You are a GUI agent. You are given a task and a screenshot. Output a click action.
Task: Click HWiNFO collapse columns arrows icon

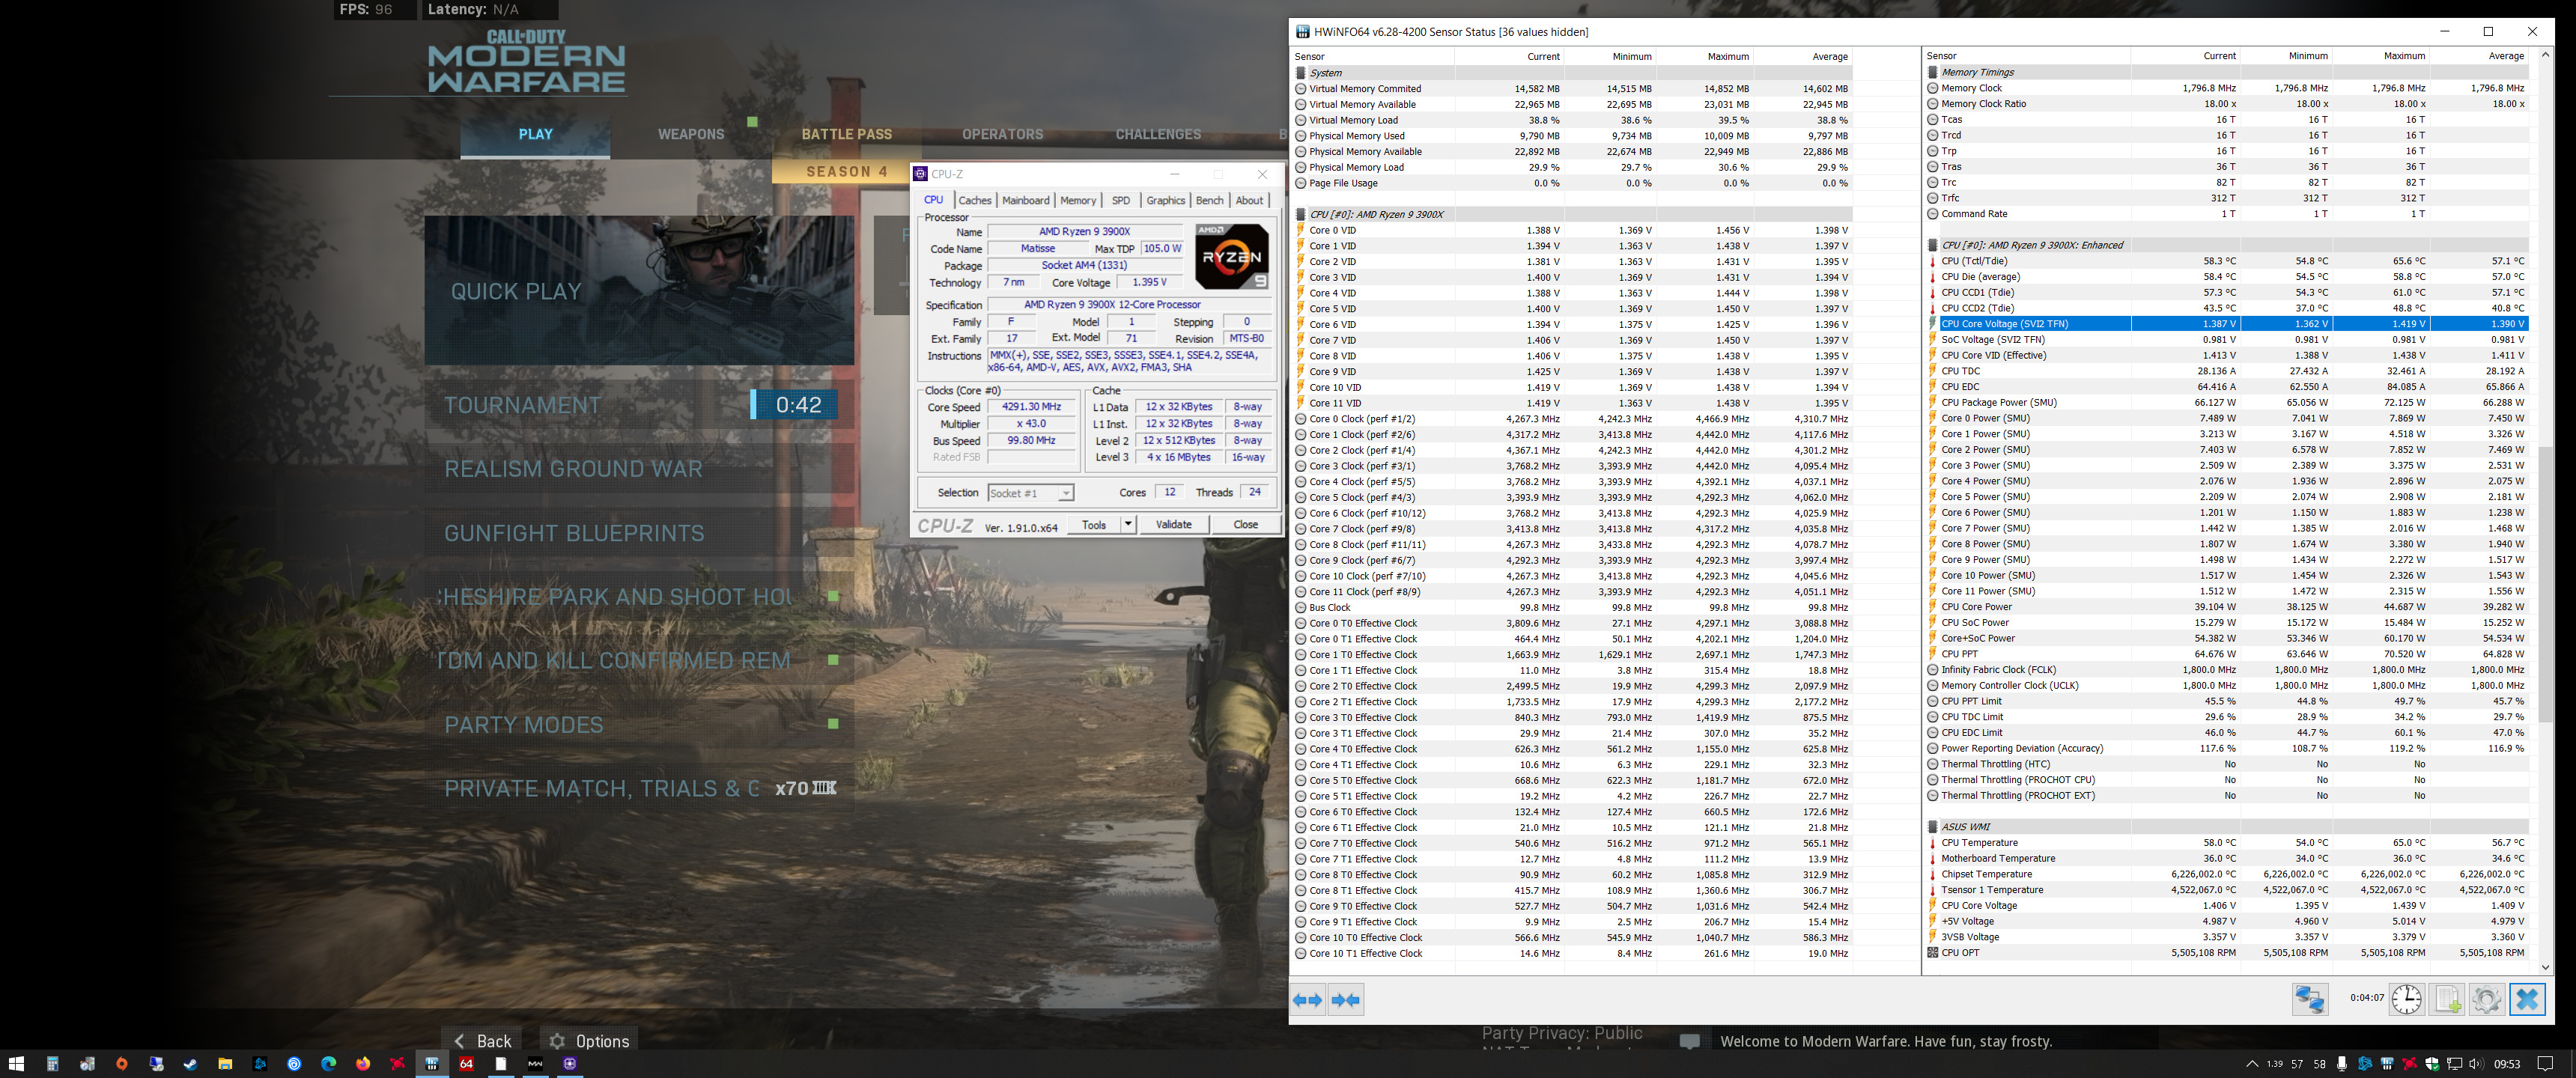pos(1346,999)
